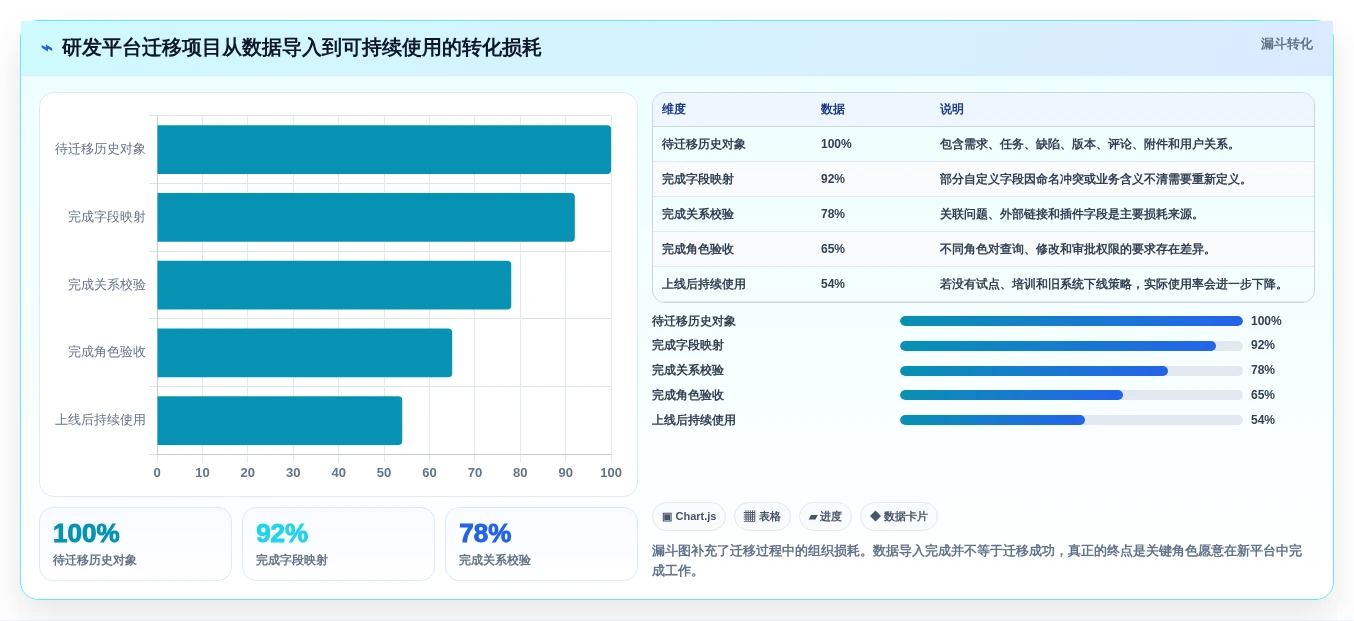Click the 完成关系校验 78% progress bar
The width and height of the screenshot is (1354, 621).
(x=1071, y=371)
